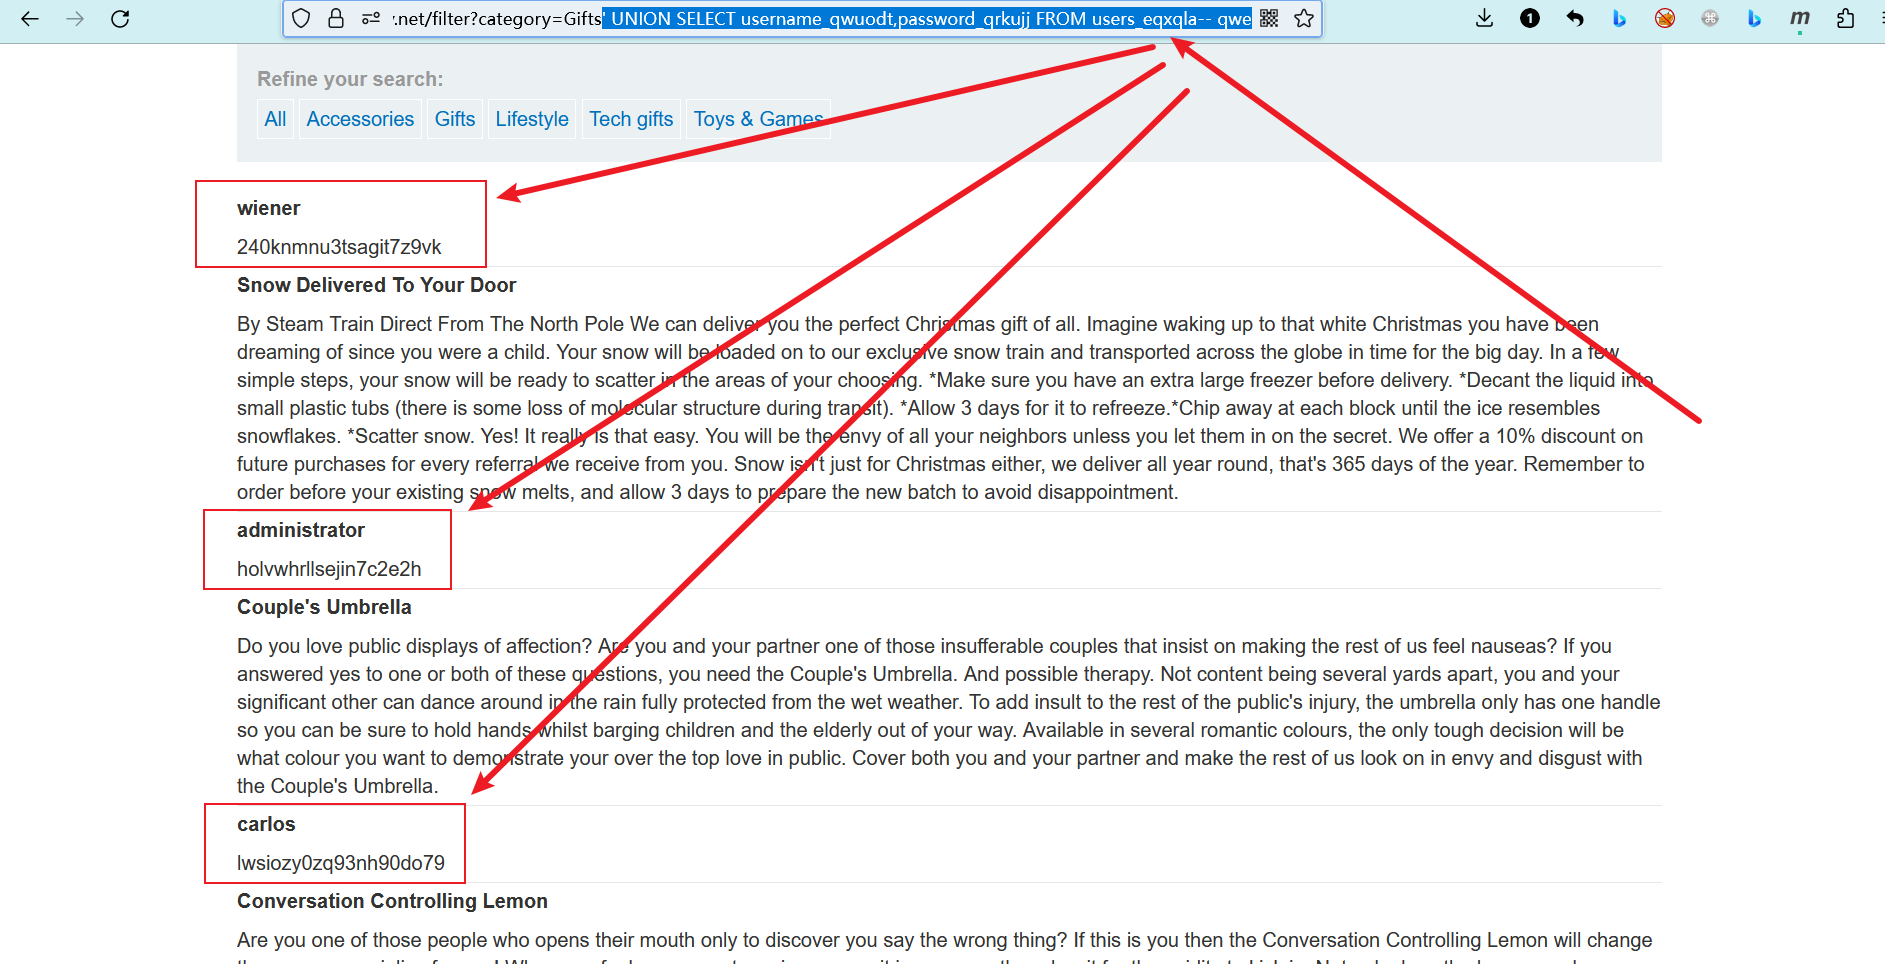Click the QR code icon in address bar

(x=1269, y=18)
